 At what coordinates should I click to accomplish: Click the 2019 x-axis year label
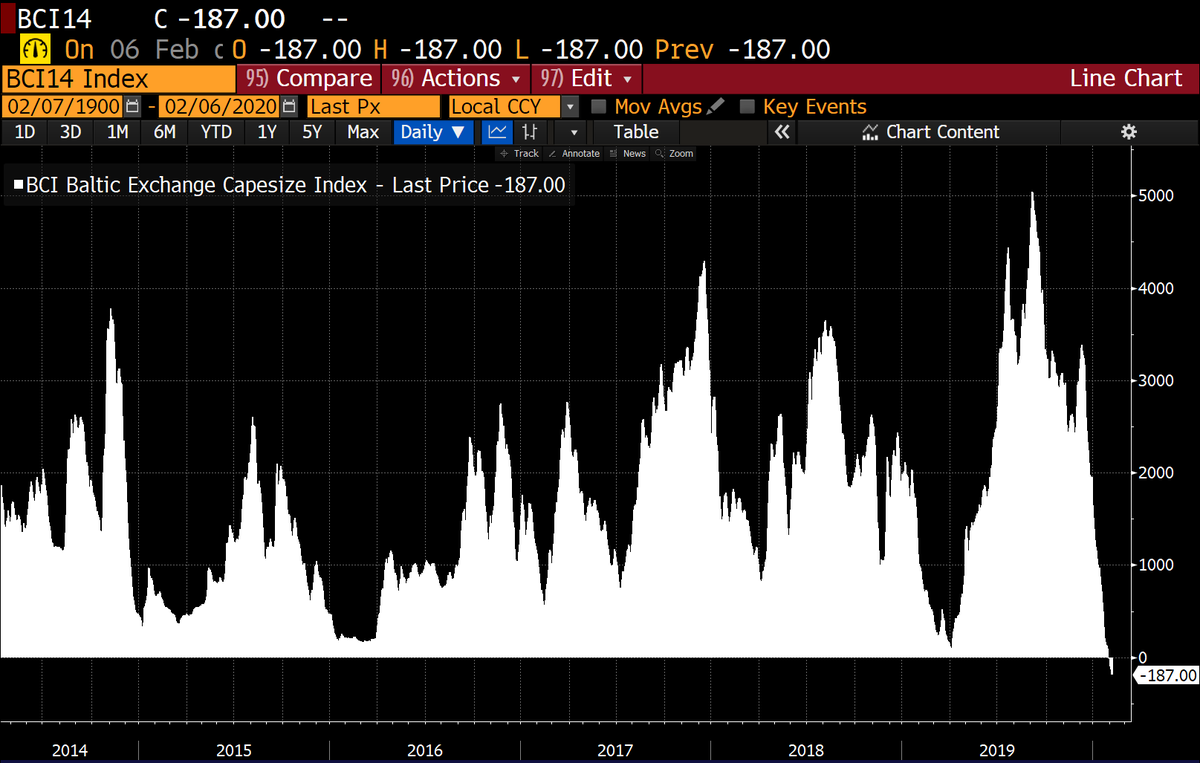(997, 750)
